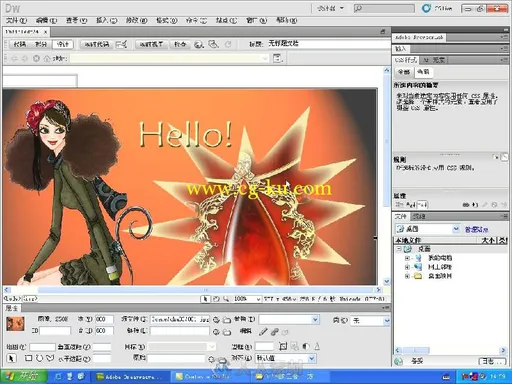The image size is (512, 384).
Task: Click the stop loading icon
Action: tap(36, 59)
